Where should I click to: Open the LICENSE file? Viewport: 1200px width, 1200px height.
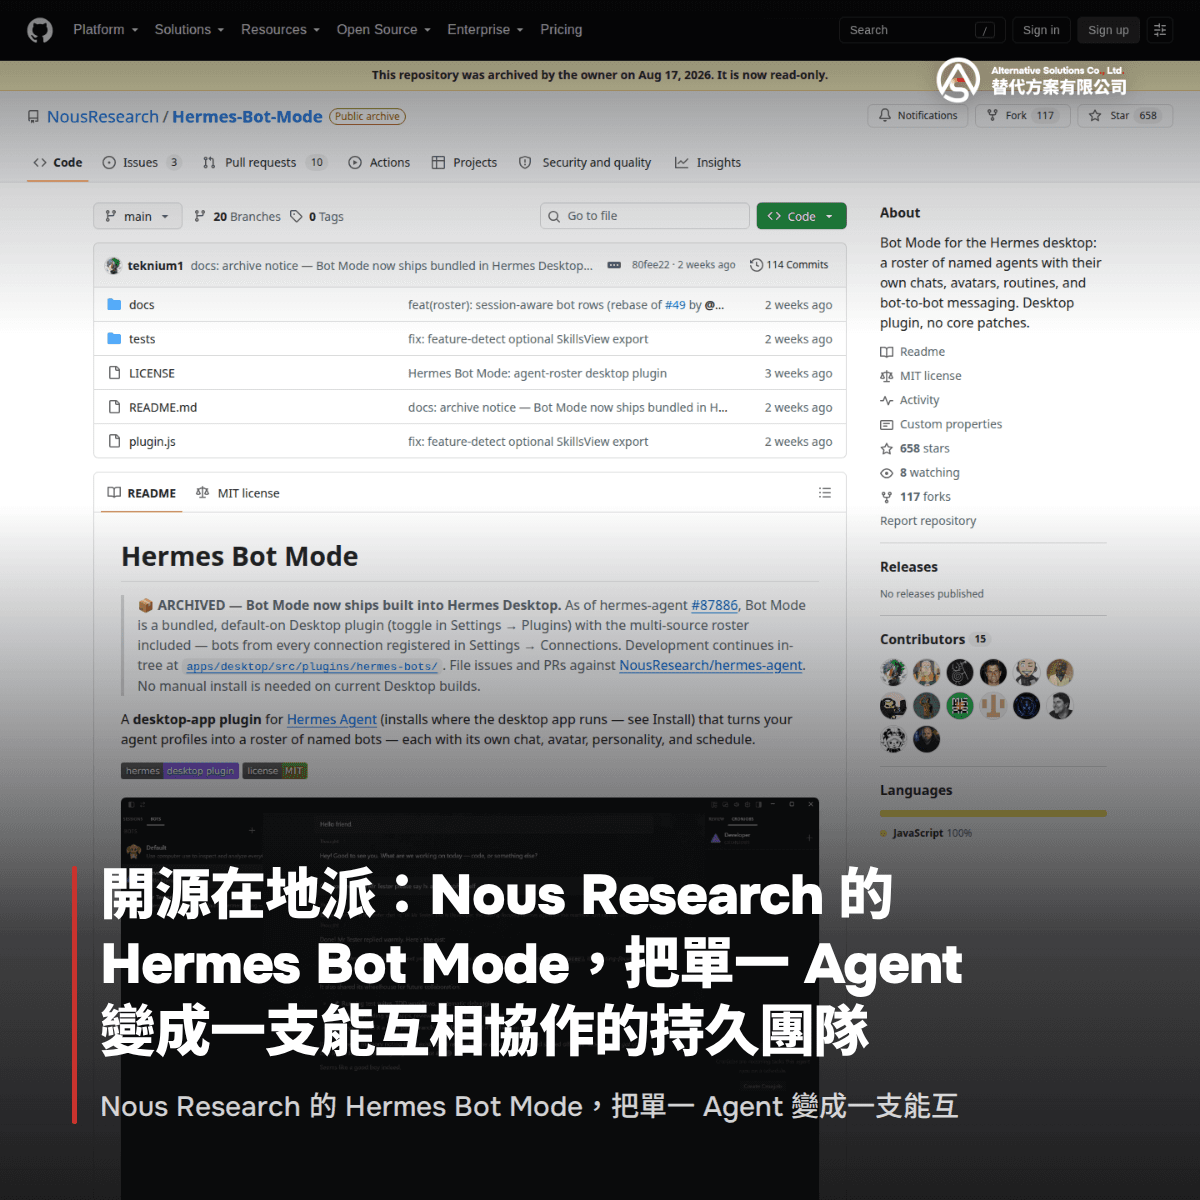[x=152, y=373]
